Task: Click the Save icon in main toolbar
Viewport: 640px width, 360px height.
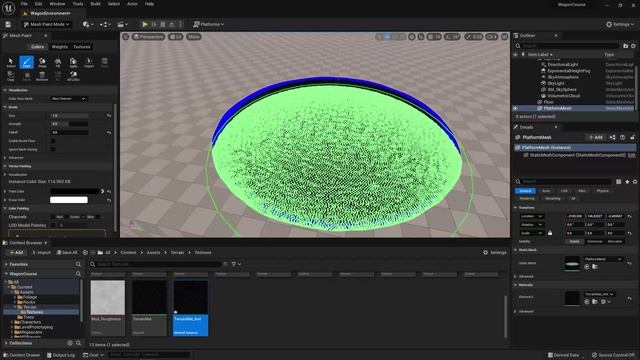Action: tap(8, 24)
